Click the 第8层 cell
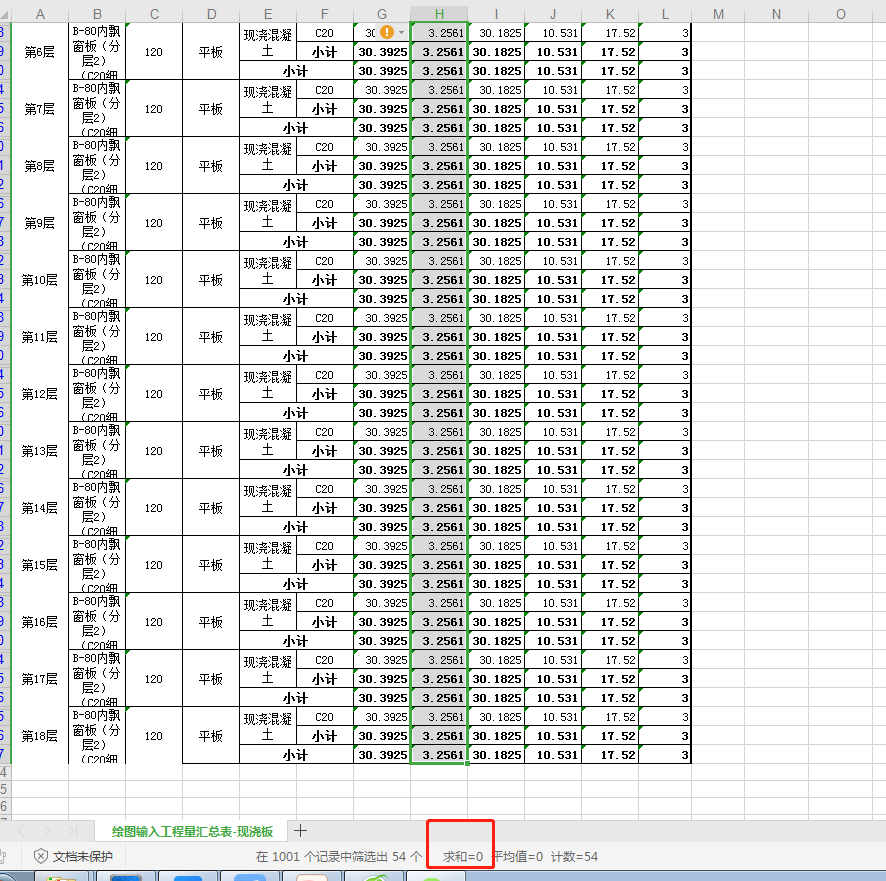This screenshot has height=881, width=886. click(40, 166)
